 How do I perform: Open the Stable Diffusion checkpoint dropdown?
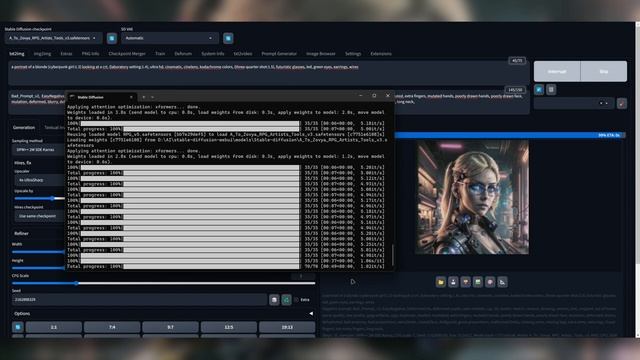point(53,38)
